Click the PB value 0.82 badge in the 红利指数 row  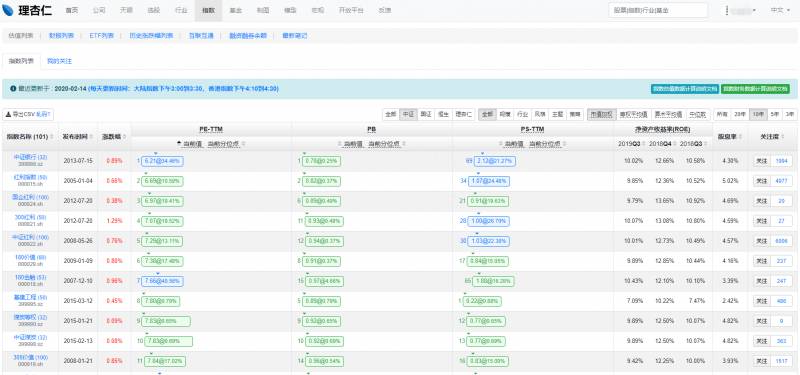tap(322, 181)
